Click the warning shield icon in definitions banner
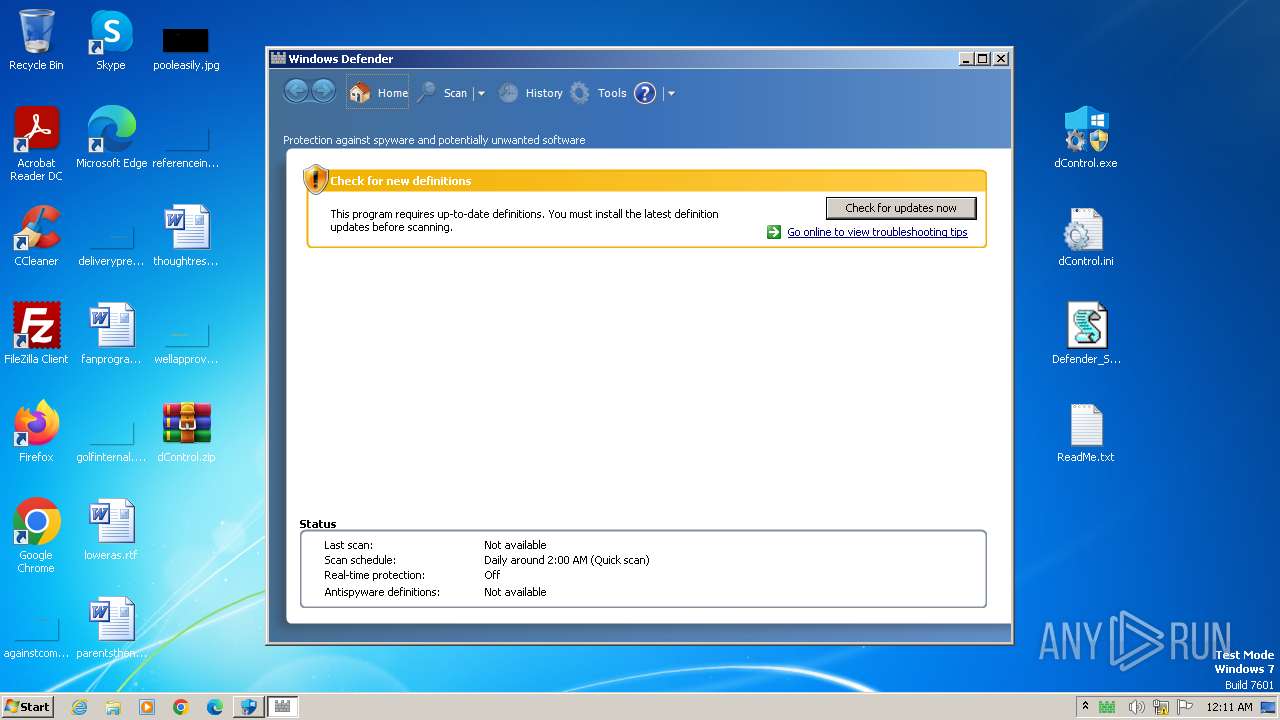Screen dimensions: 1280x720 click(316, 179)
